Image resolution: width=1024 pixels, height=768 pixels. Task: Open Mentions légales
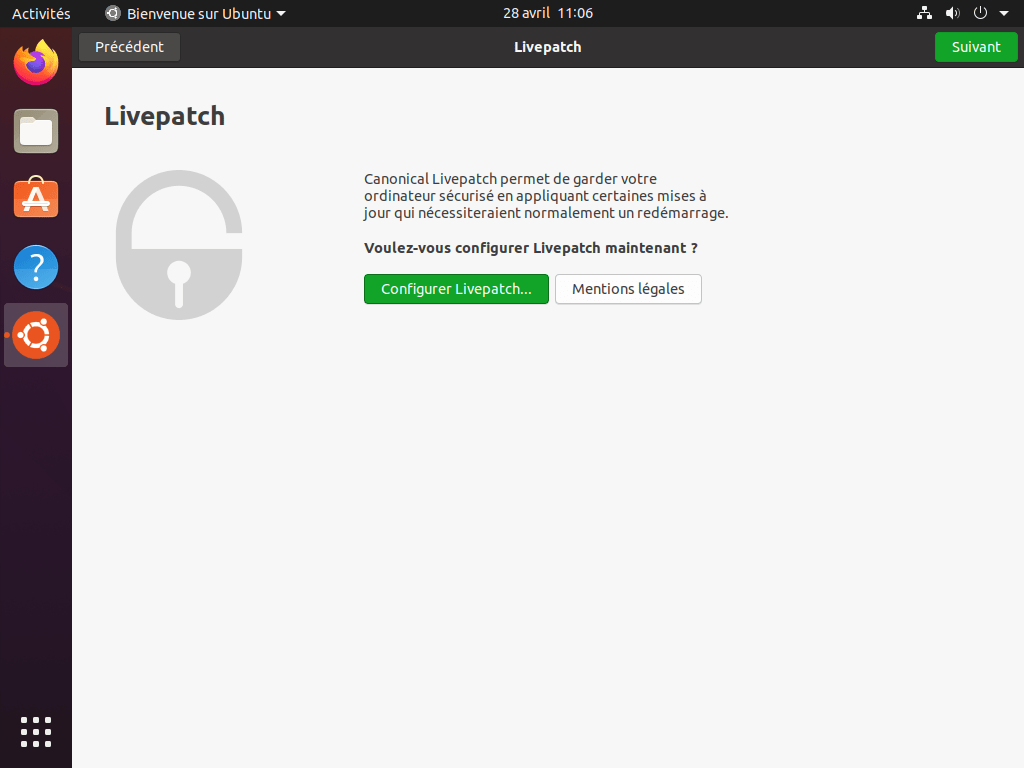coord(628,289)
